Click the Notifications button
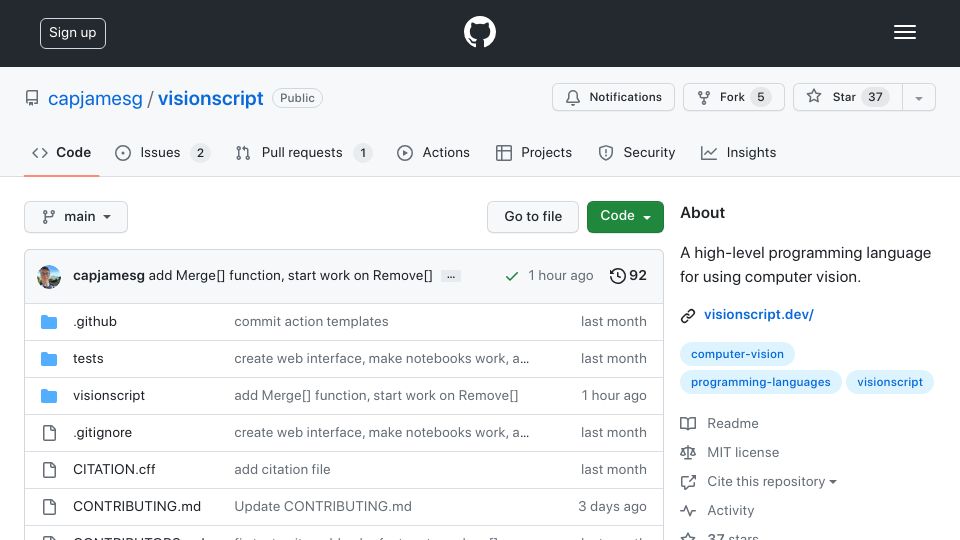The image size is (960, 540). (x=613, y=97)
